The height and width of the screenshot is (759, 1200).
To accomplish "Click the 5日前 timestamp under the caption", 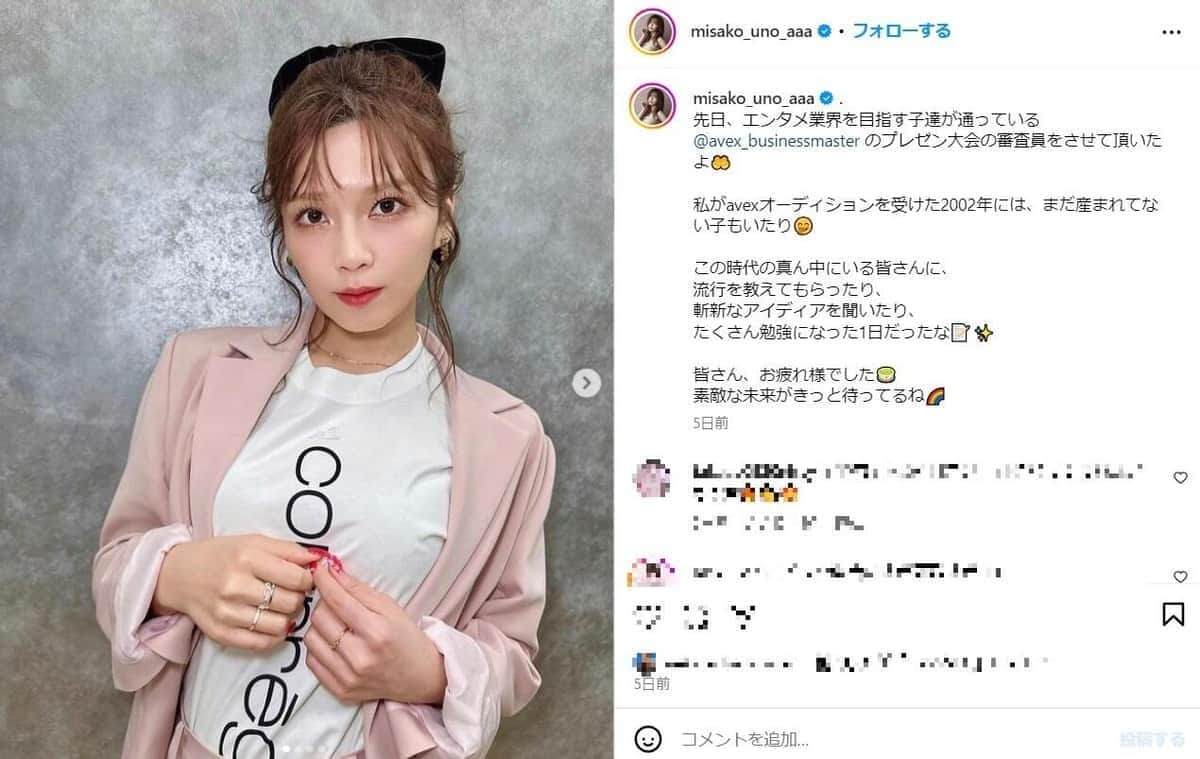I will point(710,423).
